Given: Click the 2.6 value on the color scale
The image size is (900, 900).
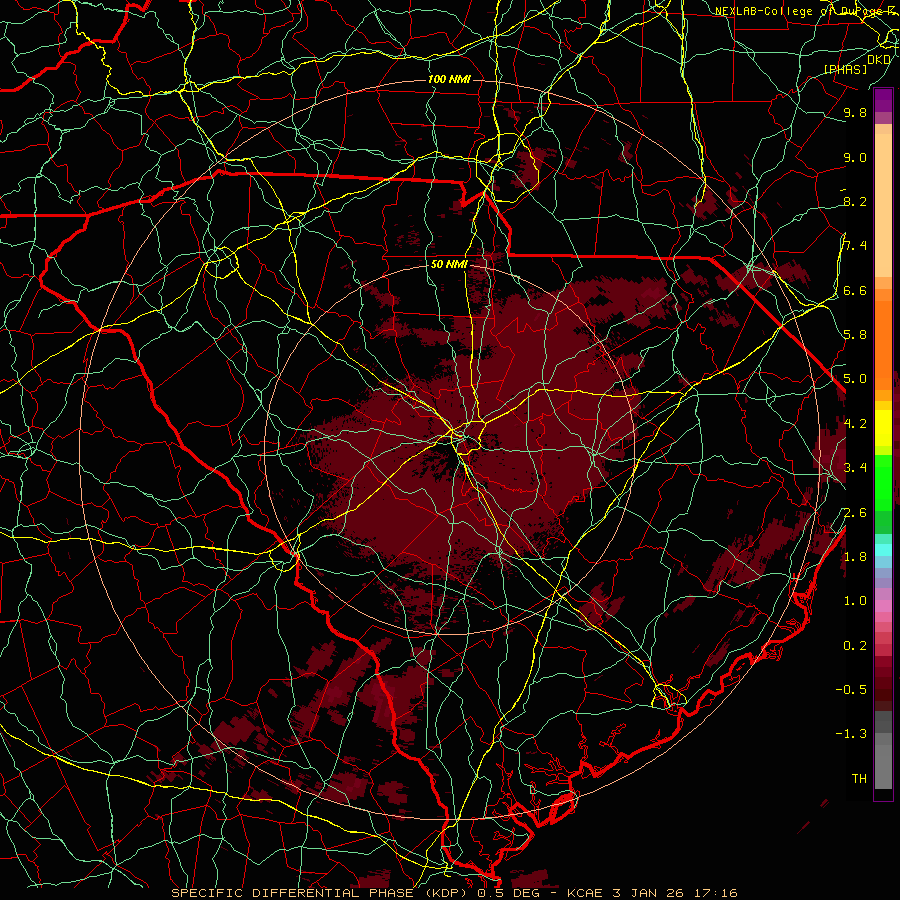Looking at the screenshot, I should point(855,513).
